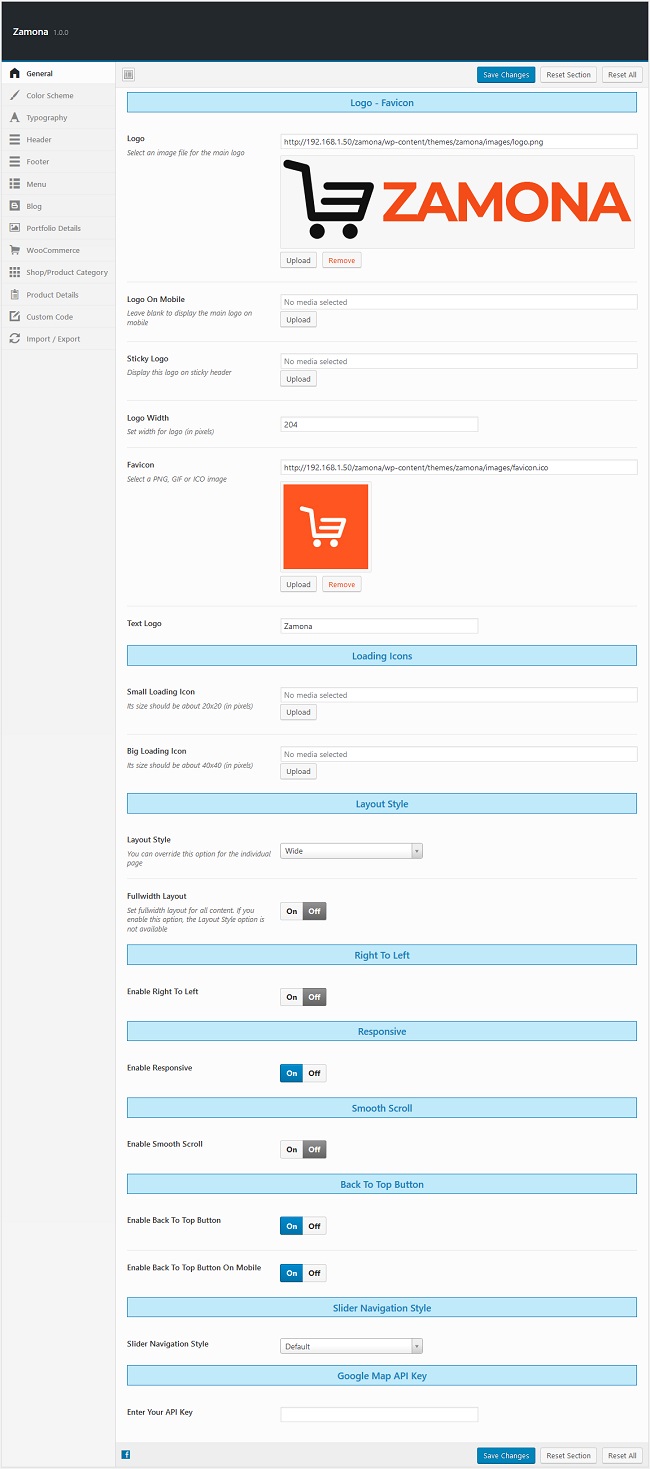This screenshot has width=650, height=1469.
Task: Open the Blog tab
Action: pyautogui.click(x=58, y=206)
